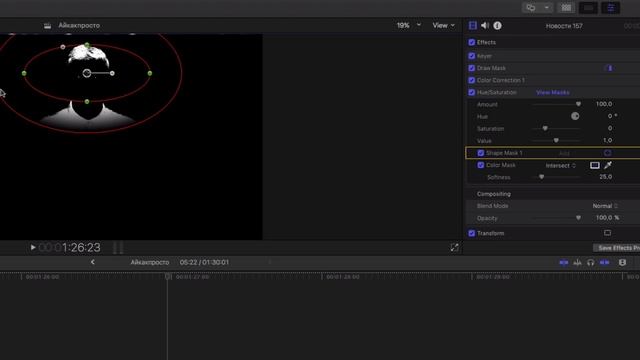
Task: Click Save Effects Preset button
Action: [x=617, y=248]
